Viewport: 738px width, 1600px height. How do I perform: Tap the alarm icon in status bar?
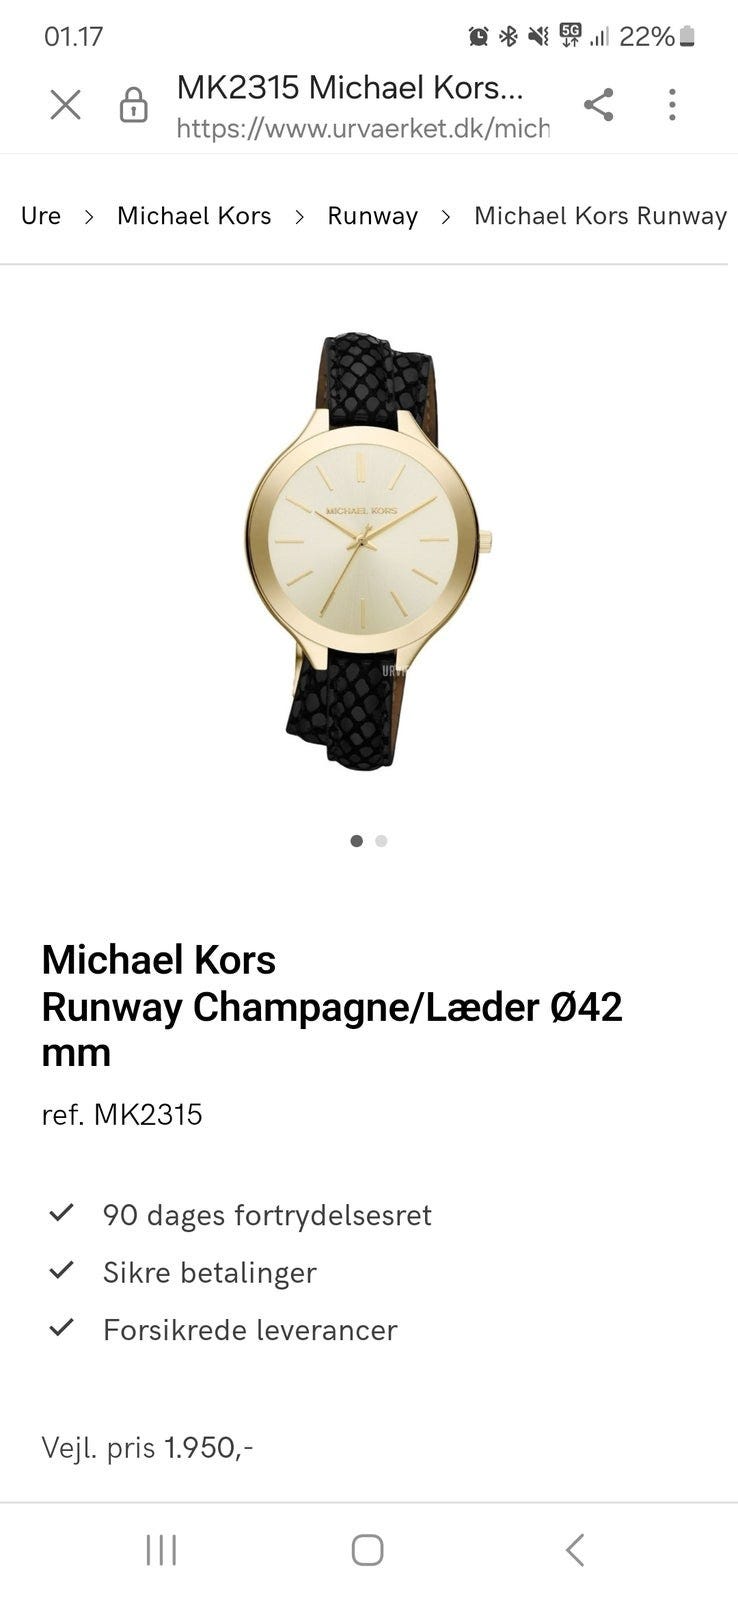[x=479, y=37]
